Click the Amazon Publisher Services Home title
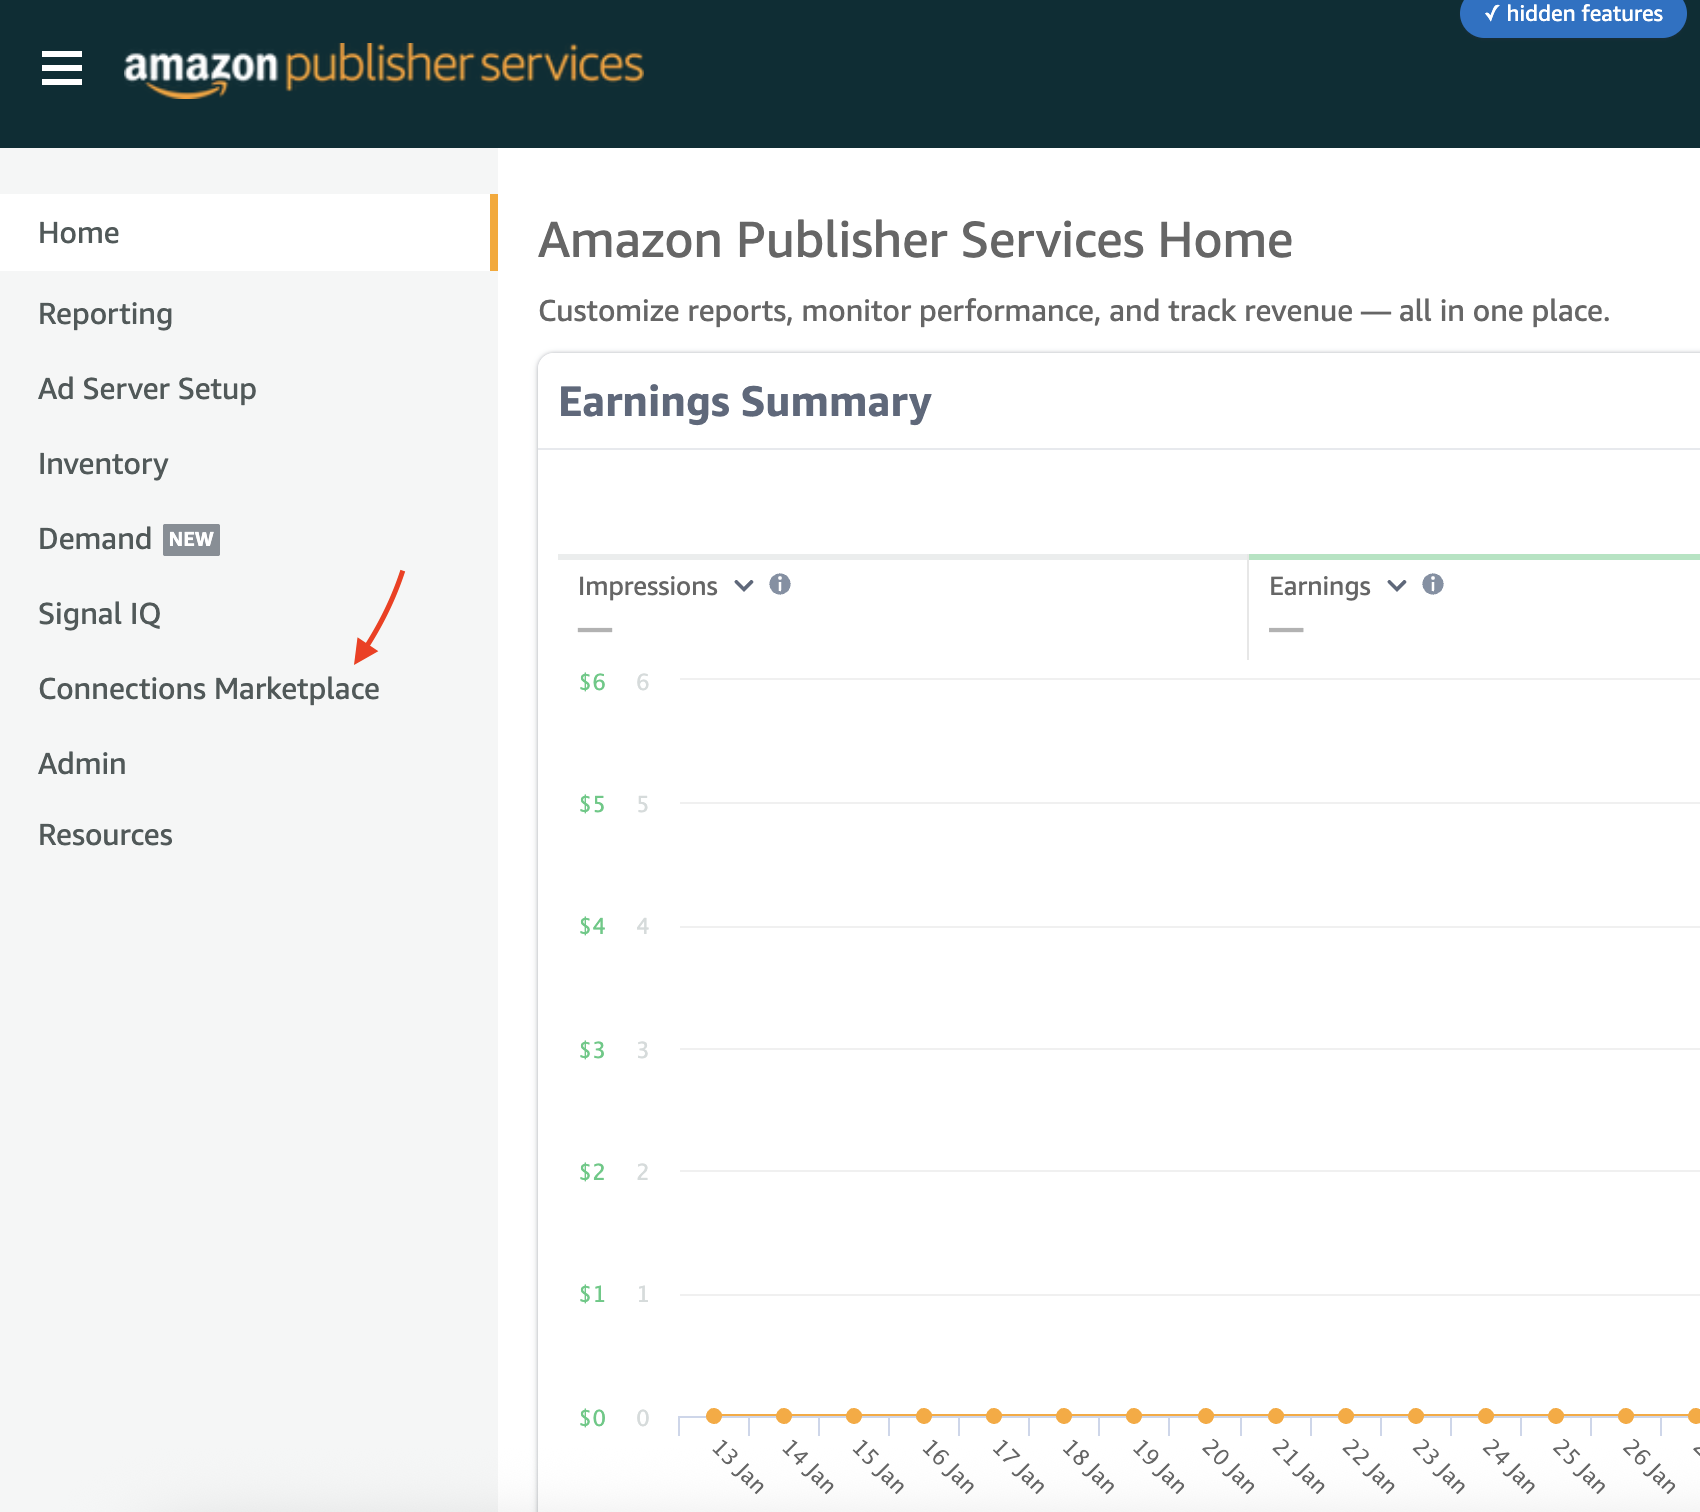1700x1512 pixels. pos(915,240)
